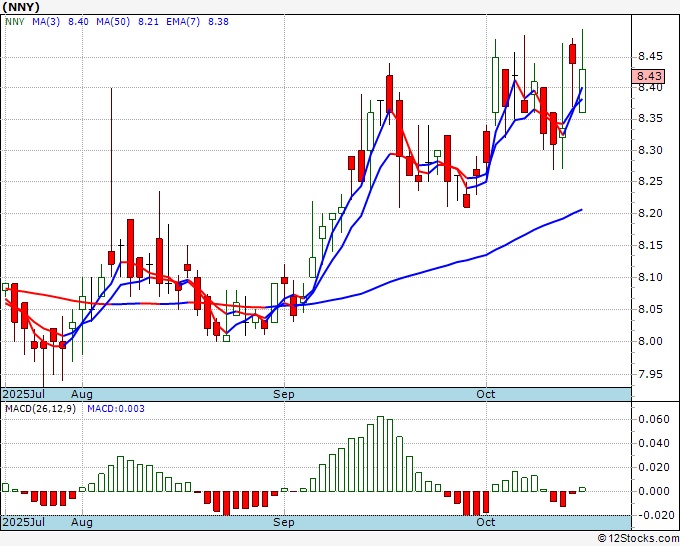Click the end of the MA(50) line
Screen dimensions: 680x546
point(581,210)
